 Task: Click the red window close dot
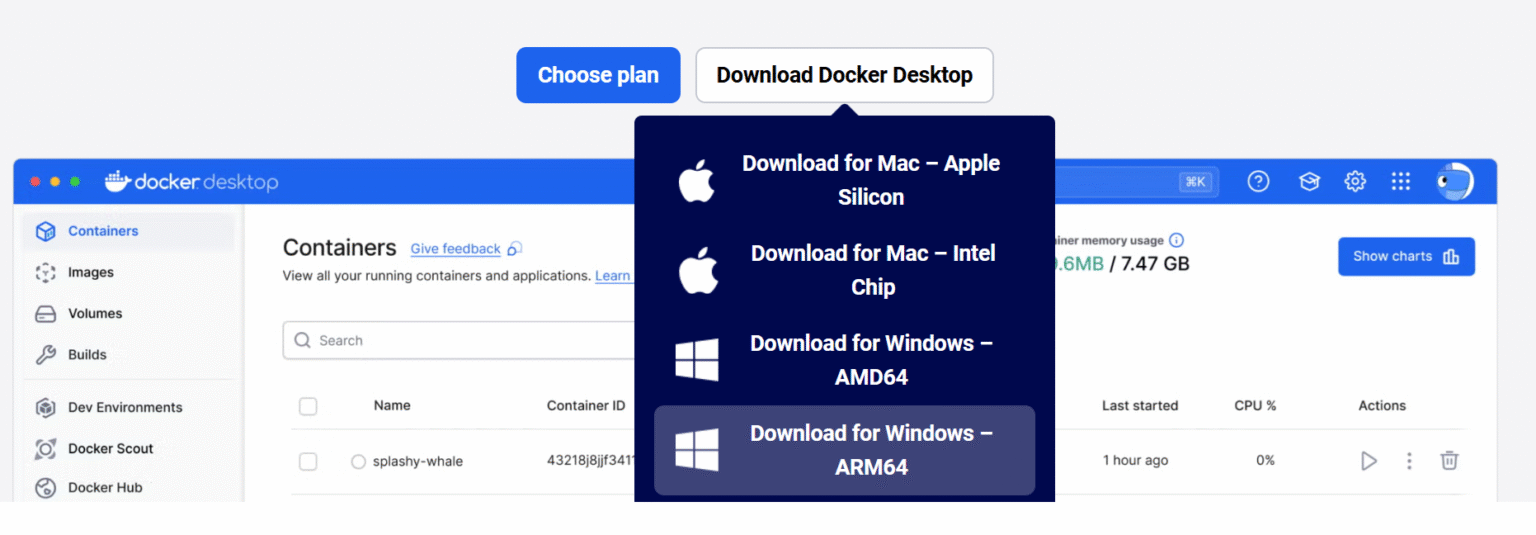pos(35,182)
